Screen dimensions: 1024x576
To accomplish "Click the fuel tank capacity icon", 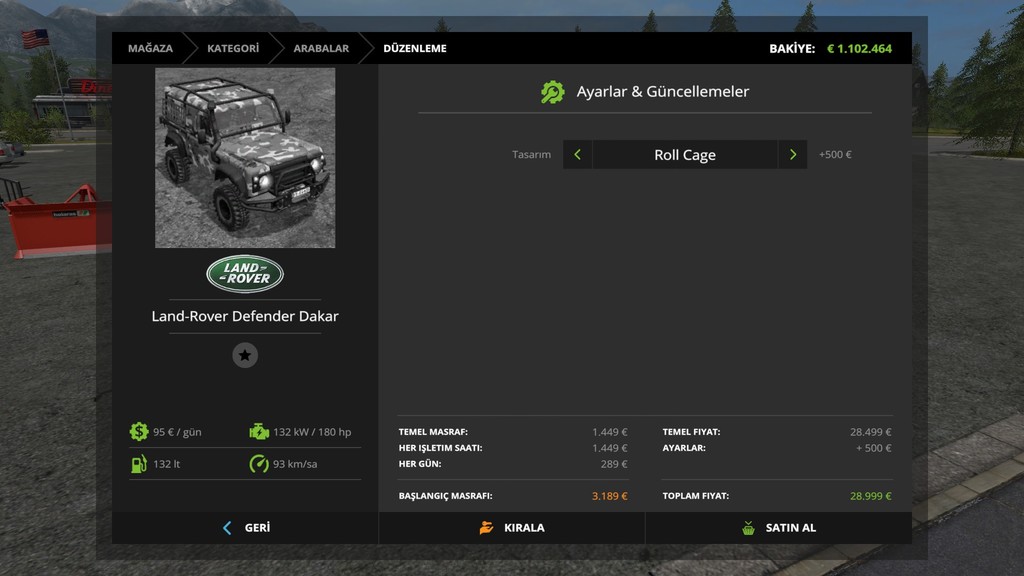I will (139, 464).
